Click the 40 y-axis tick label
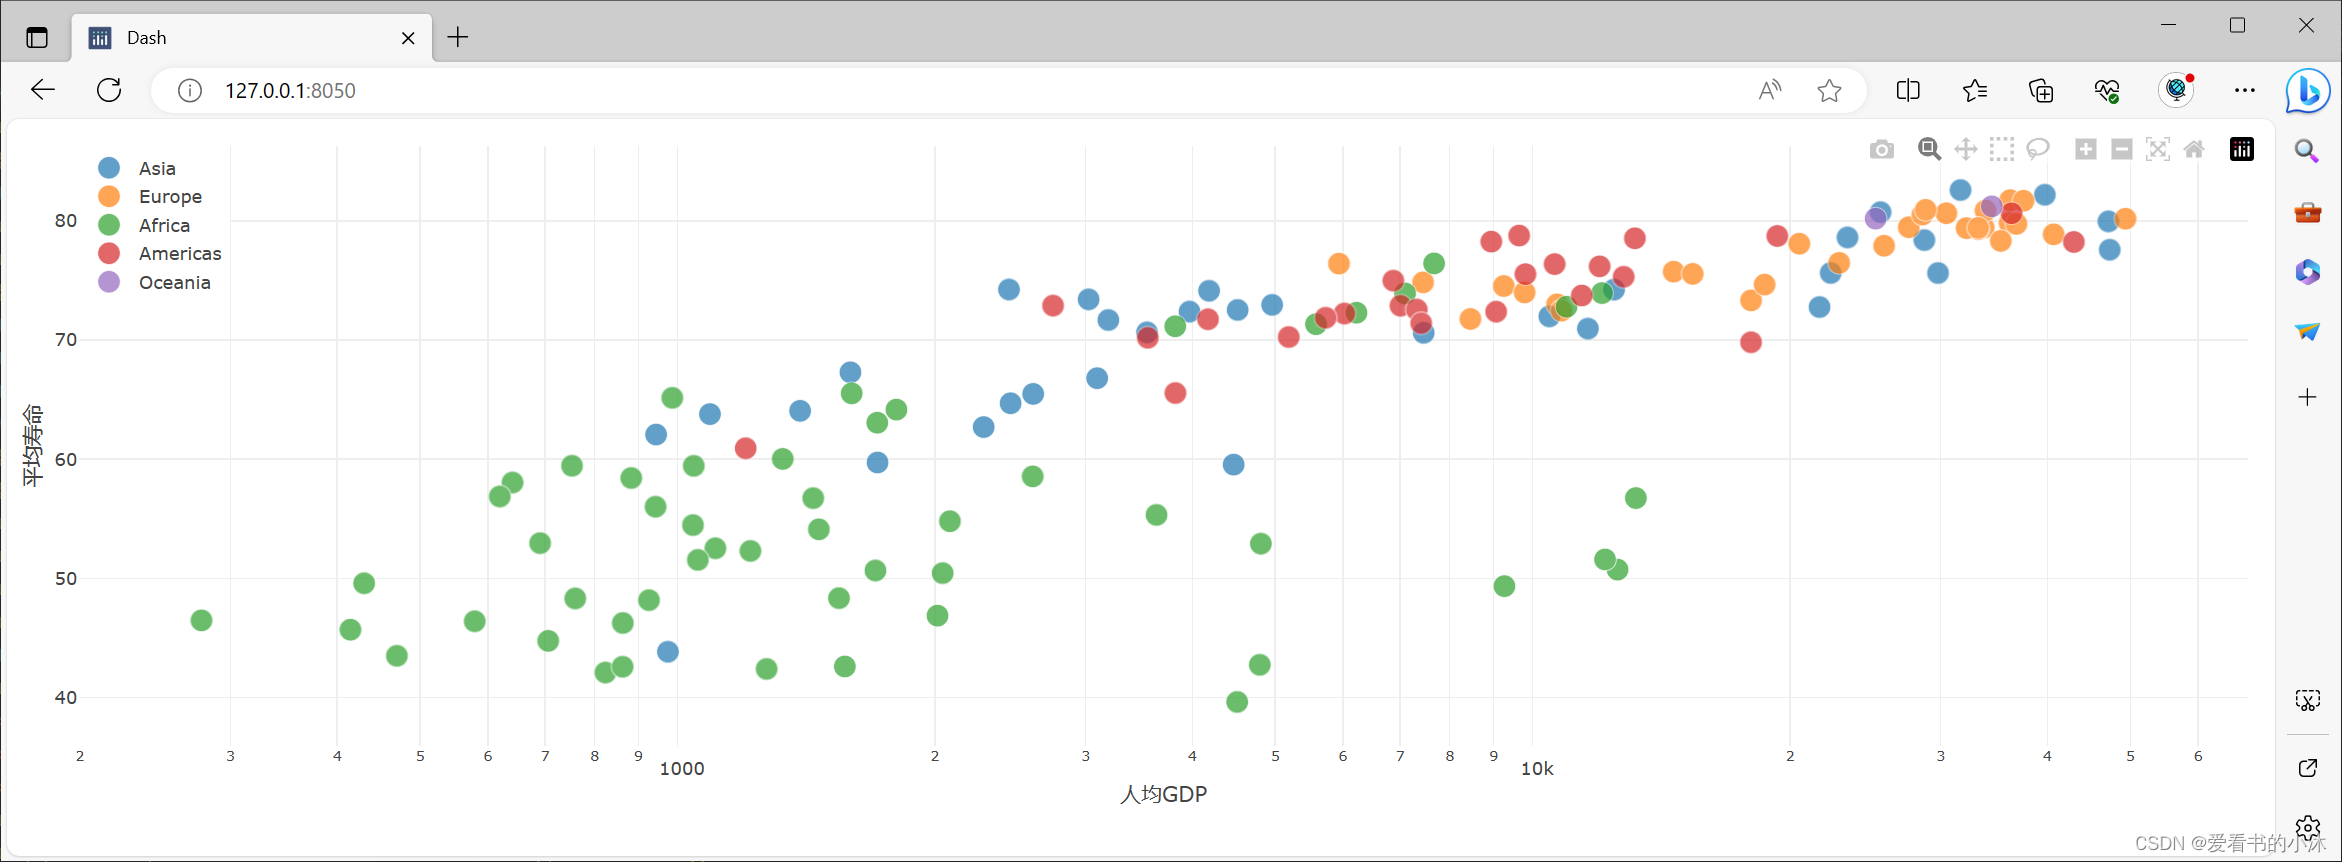 [x=66, y=697]
